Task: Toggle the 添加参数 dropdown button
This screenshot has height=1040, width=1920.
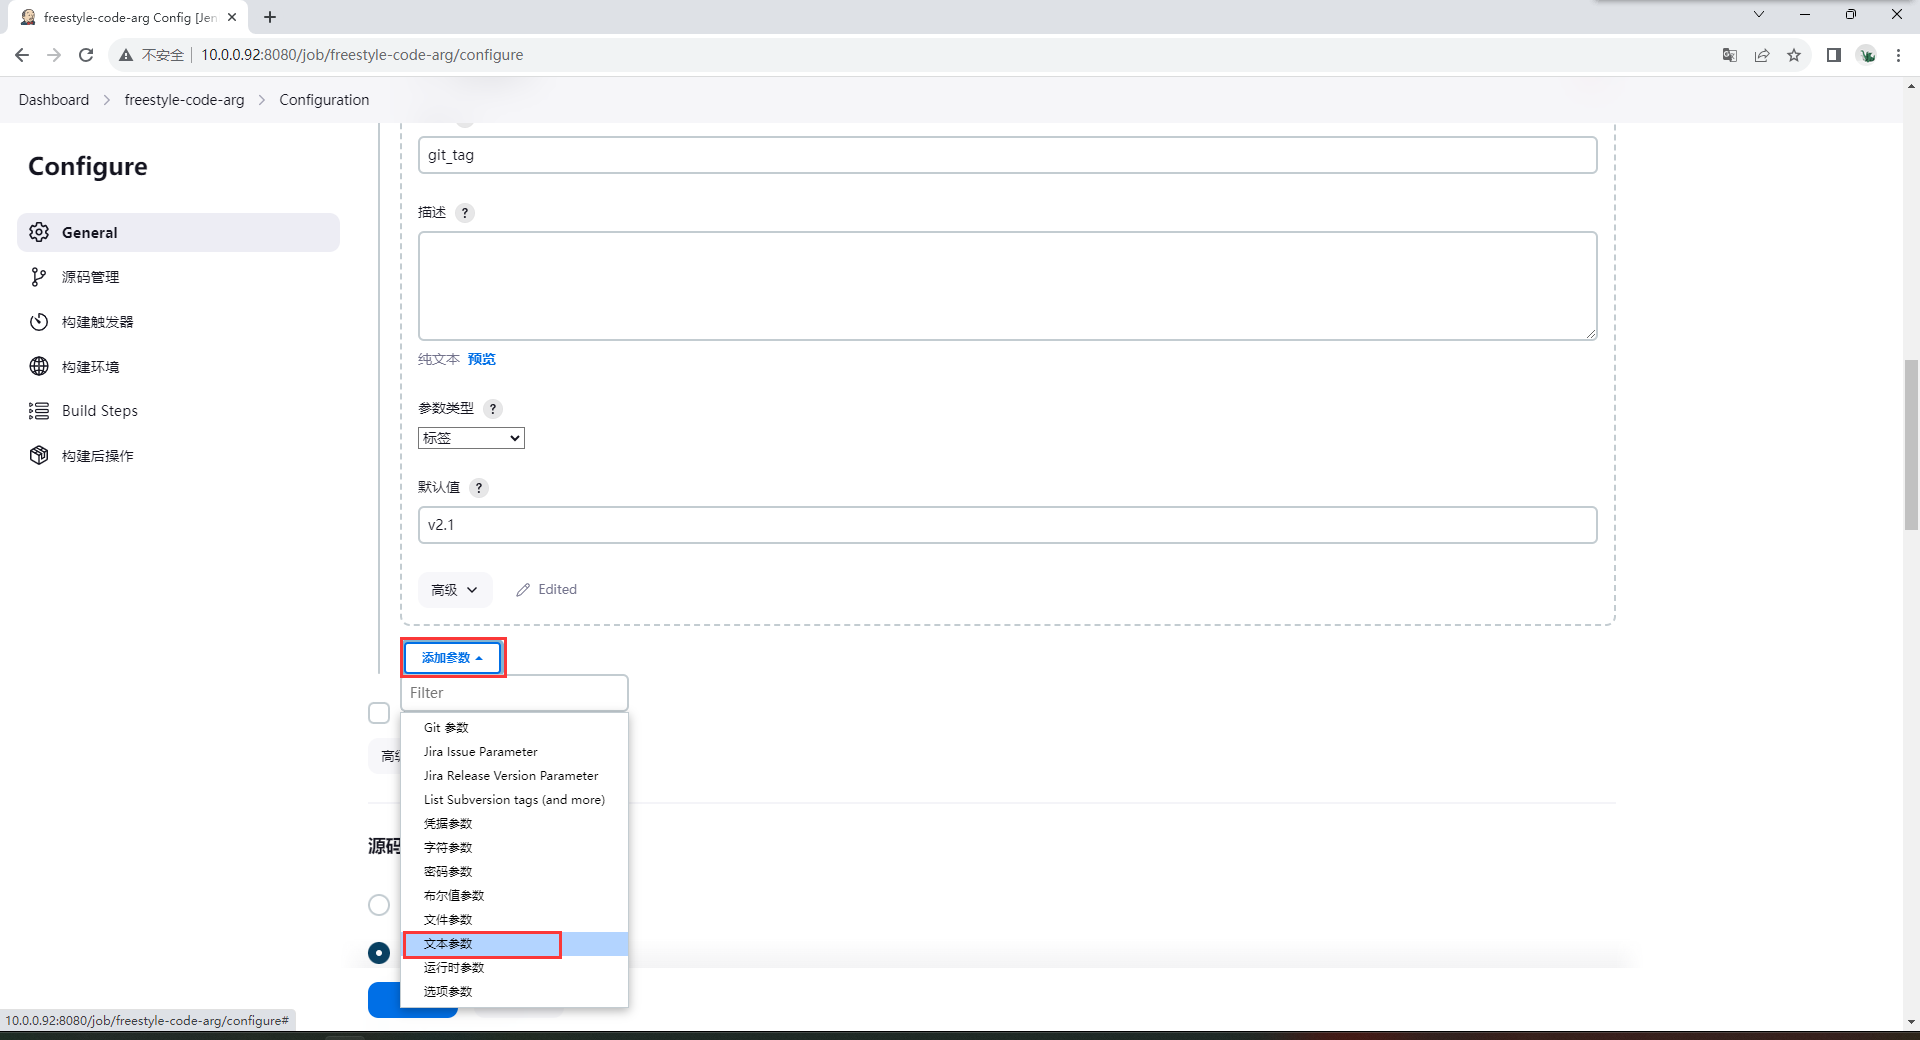Action: [x=453, y=658]
